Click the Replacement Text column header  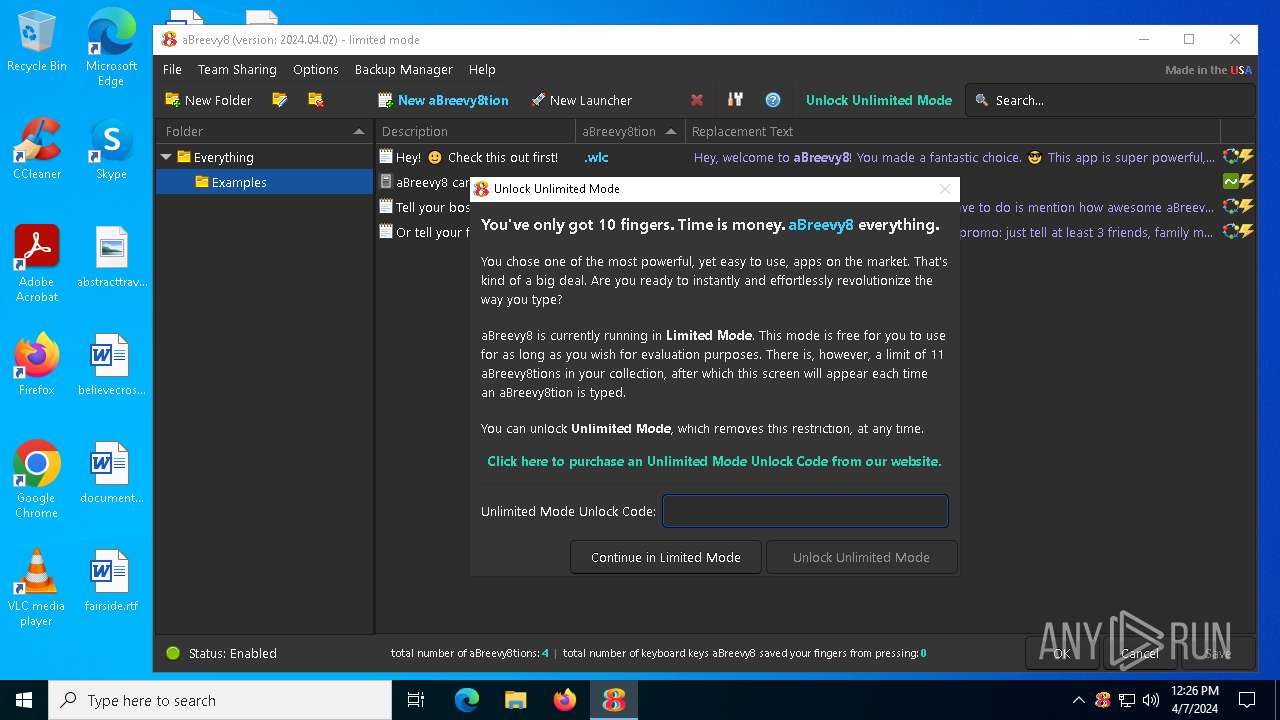point(952,131)
